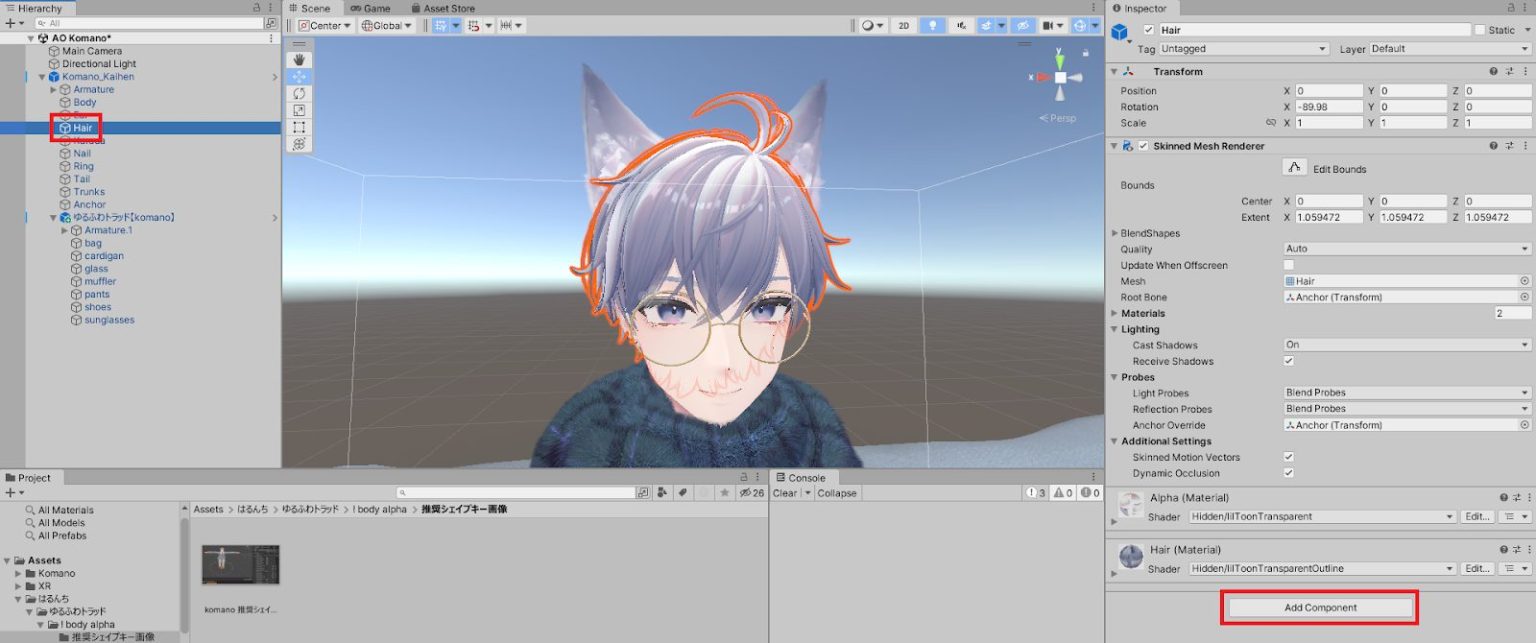The image size is (1536, 643).
Task: Switch to the Game tab
Action: point(371,8)
